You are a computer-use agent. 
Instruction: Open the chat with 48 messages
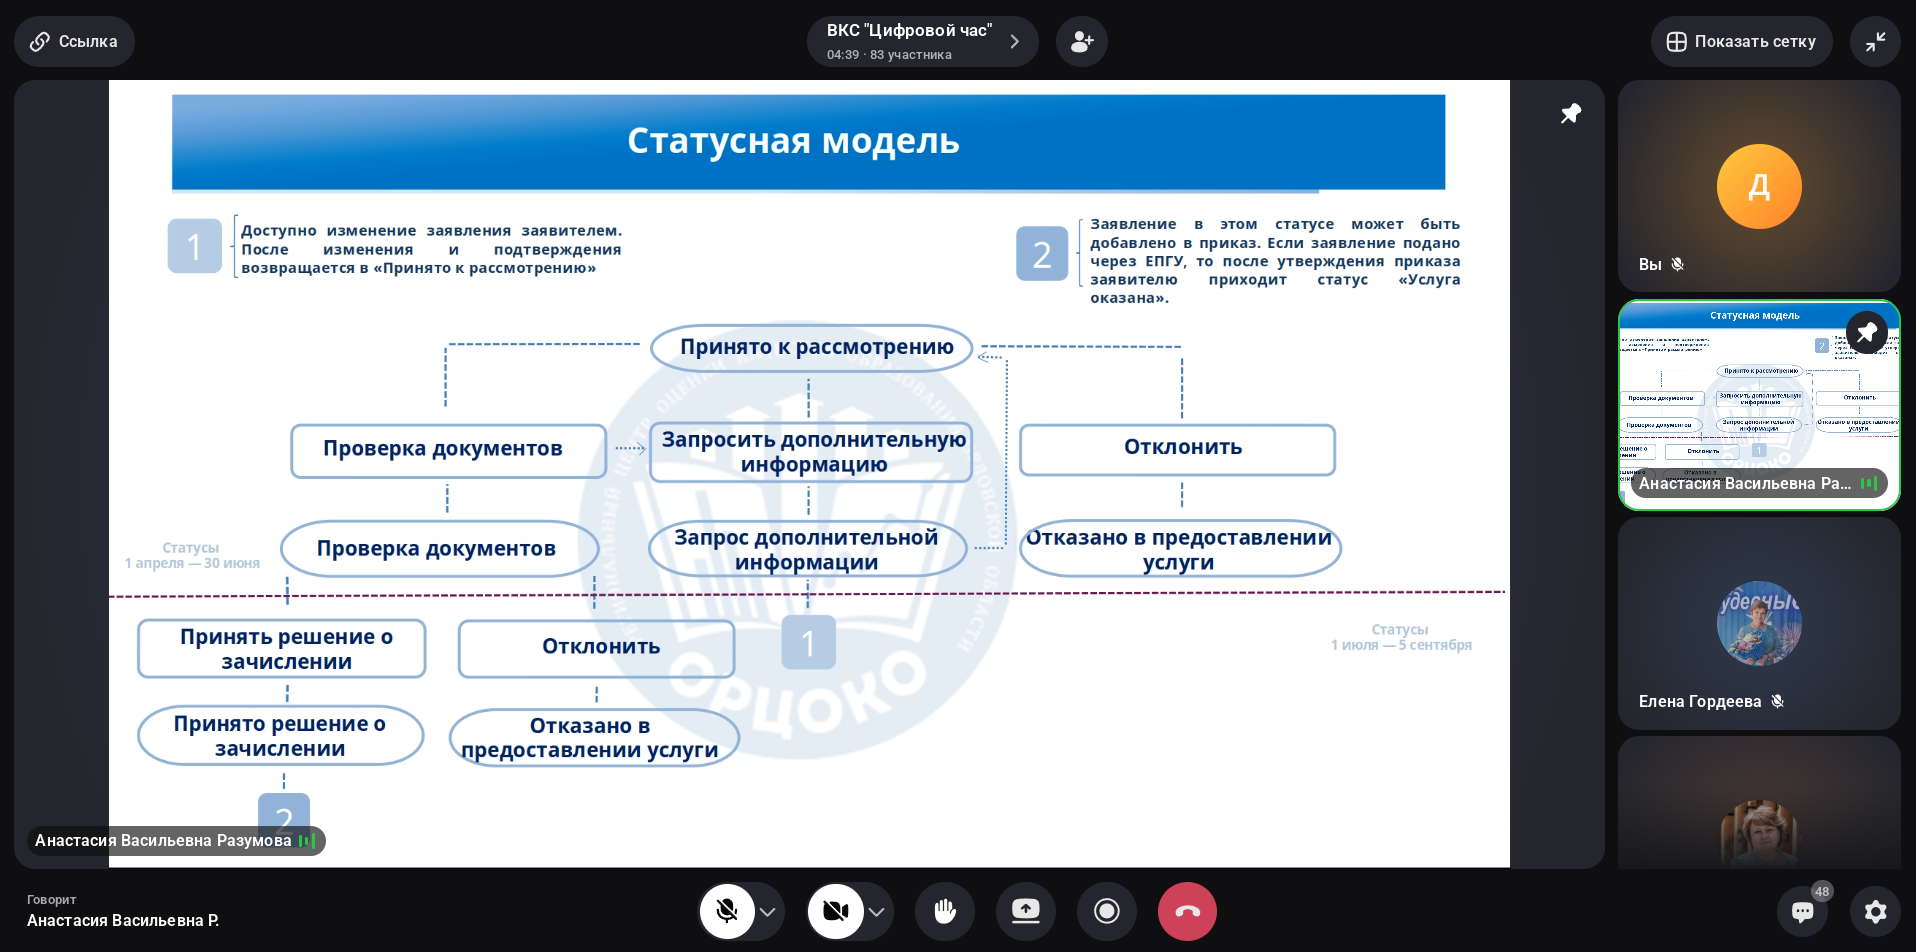pos(1802,911)
